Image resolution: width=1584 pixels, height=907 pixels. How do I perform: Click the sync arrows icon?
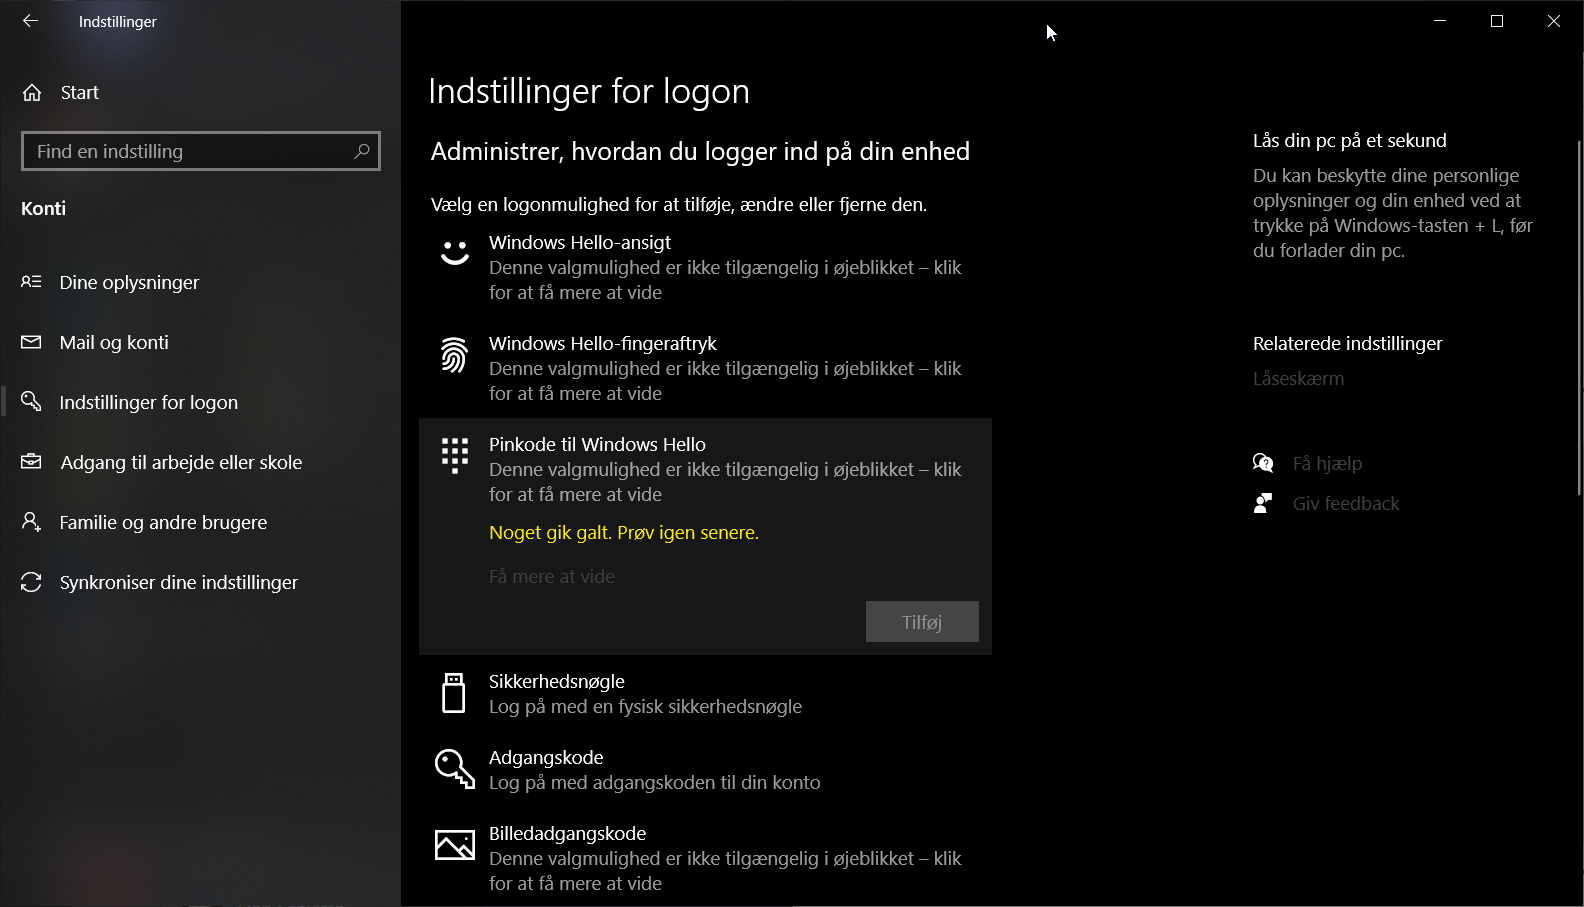coord(31,581)
